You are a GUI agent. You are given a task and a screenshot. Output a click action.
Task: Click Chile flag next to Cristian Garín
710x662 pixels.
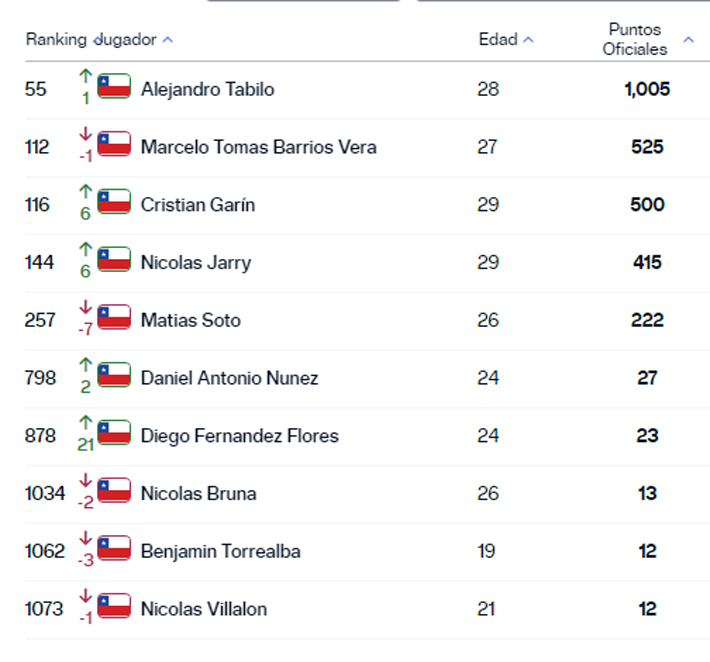114,203
